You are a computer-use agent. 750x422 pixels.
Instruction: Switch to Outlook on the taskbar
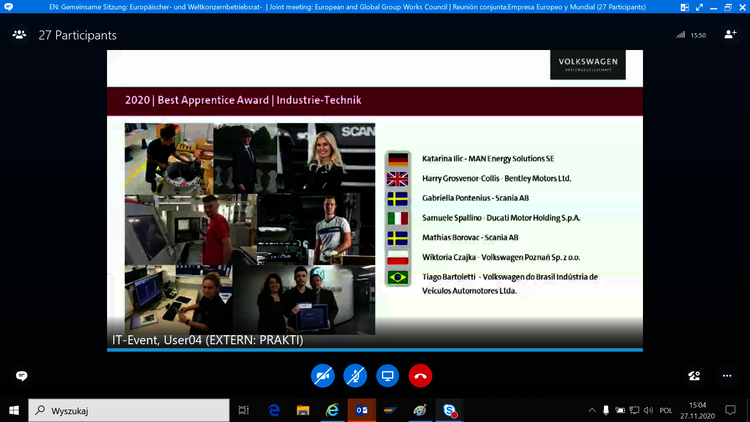[x=362, y=410]
